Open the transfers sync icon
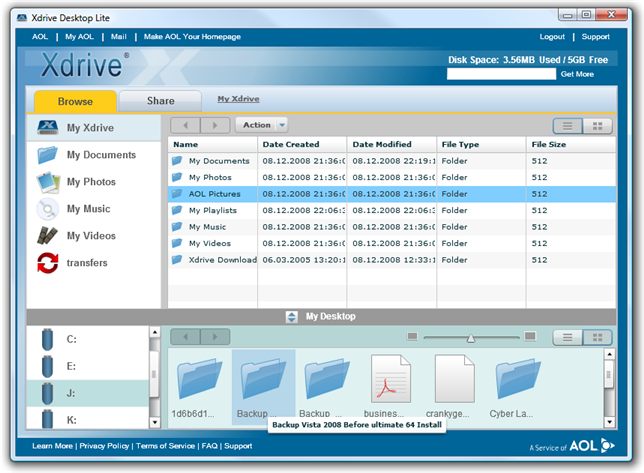Image resolution: width=644 pixels, height=473 pixels. click(x=48, y=263)
